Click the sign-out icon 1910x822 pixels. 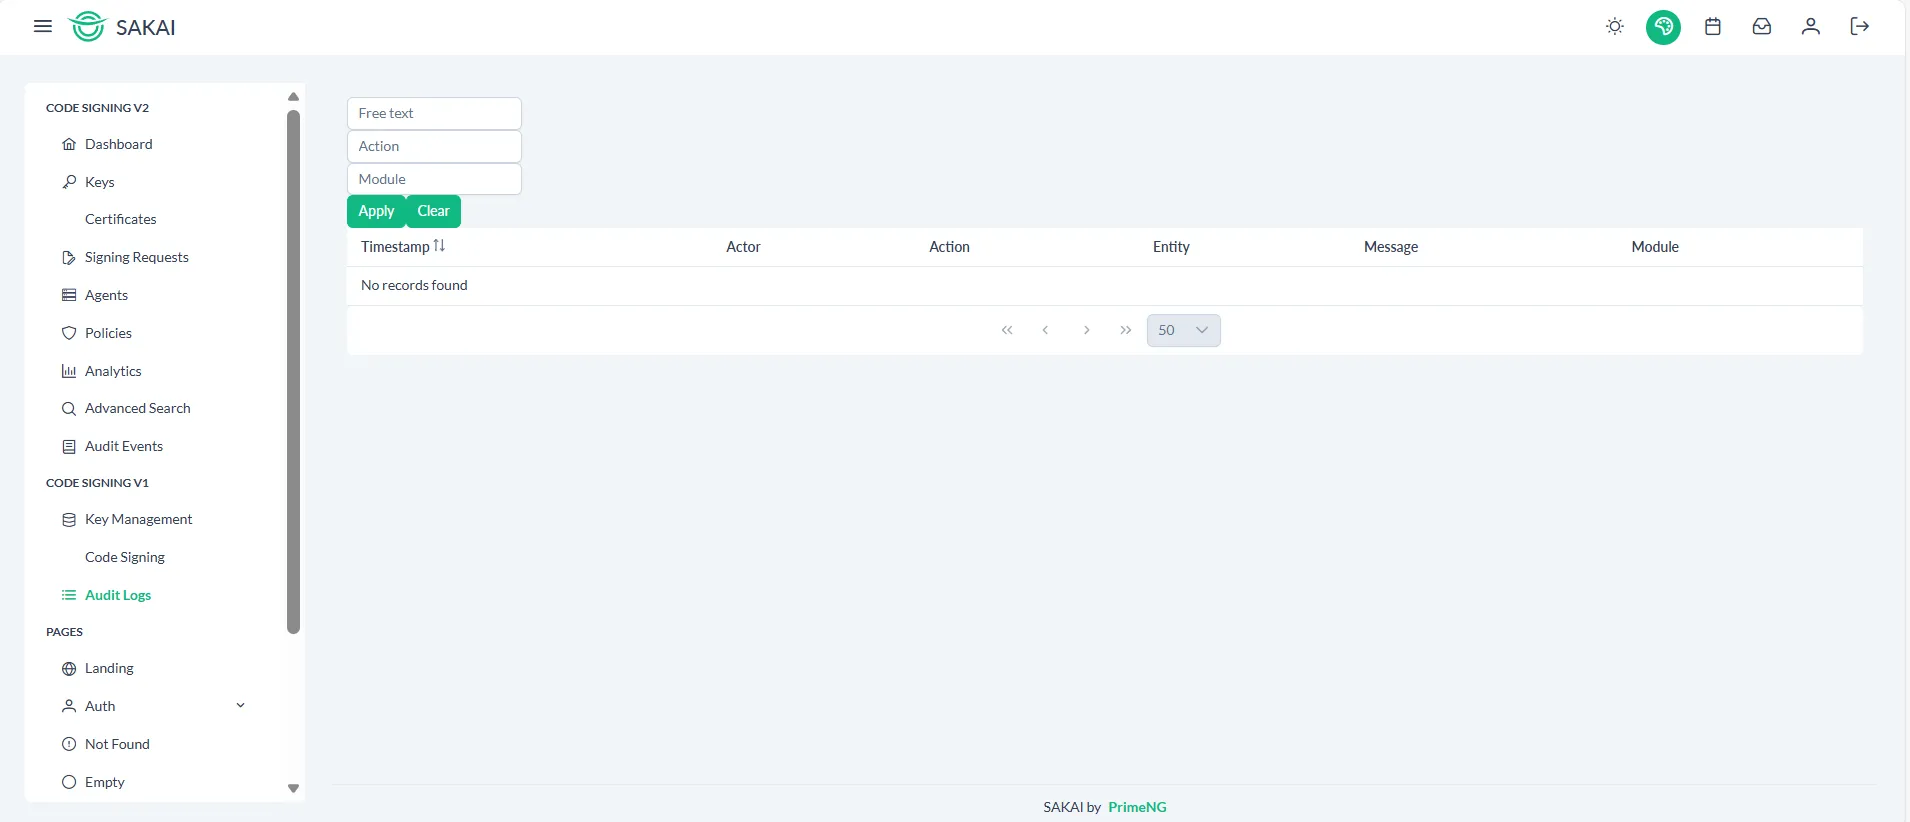click(x=1859, y=27)
